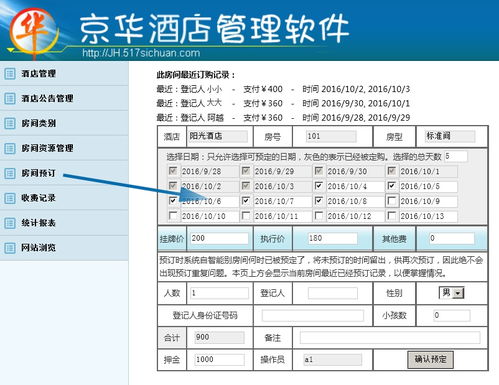Click the record for 登记人 小小
The image size is (499, 385).
coord(283,89)
